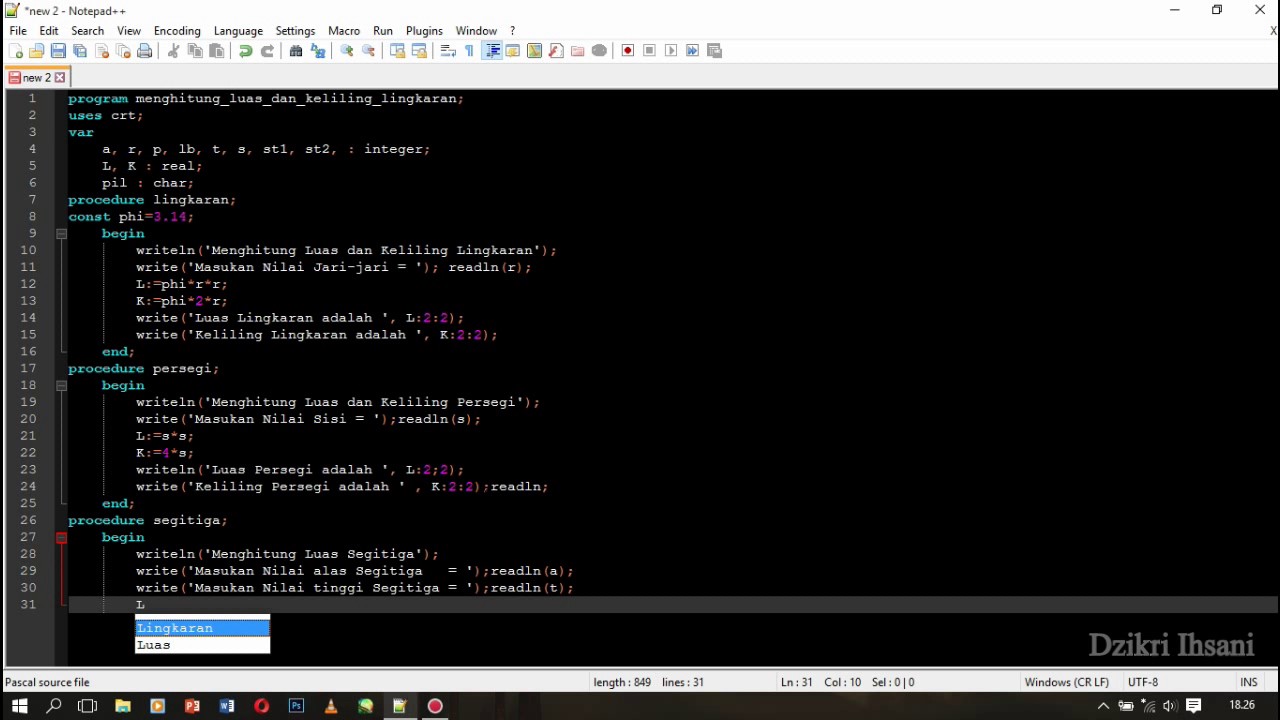Toggle synchronized horizontal scrolling
1280x720 pixels.
pos(419,51)
